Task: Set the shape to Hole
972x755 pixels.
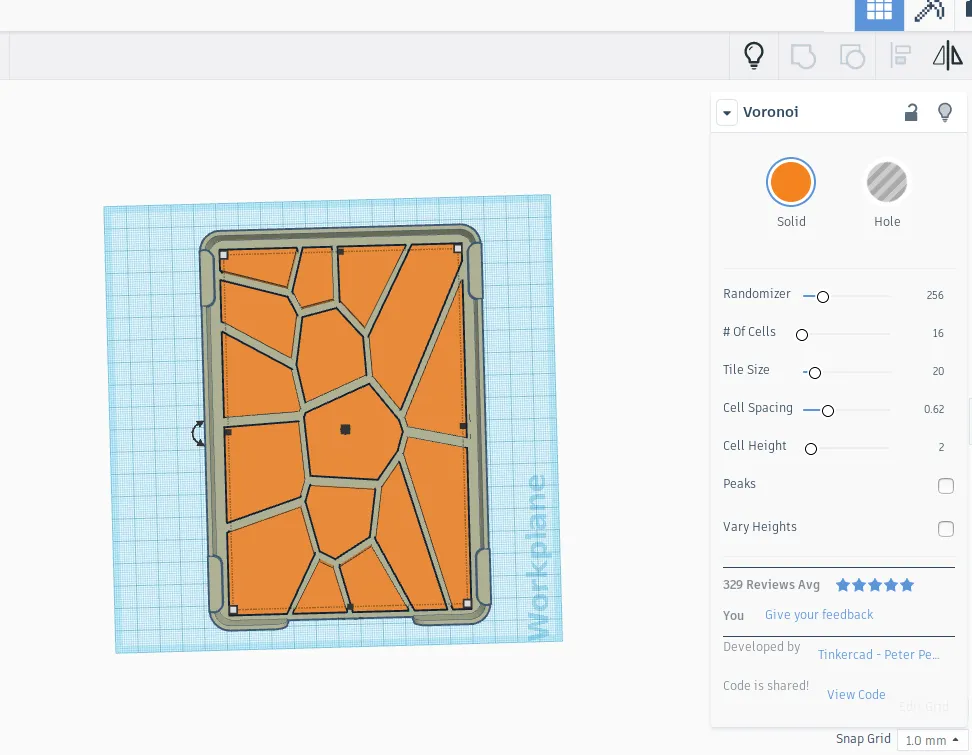Action: click(886, 182)
